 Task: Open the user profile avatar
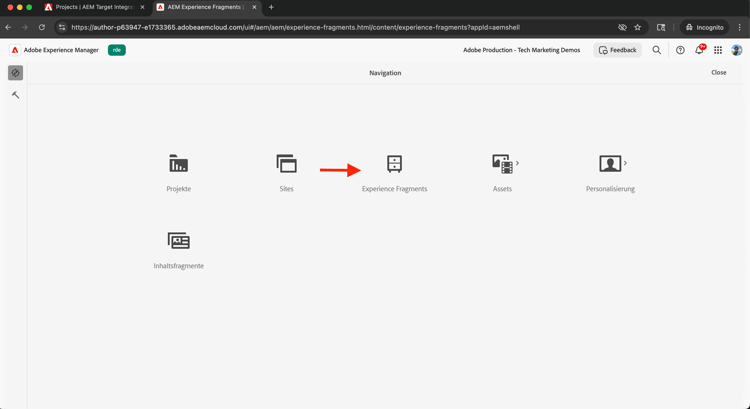point(737,50)
